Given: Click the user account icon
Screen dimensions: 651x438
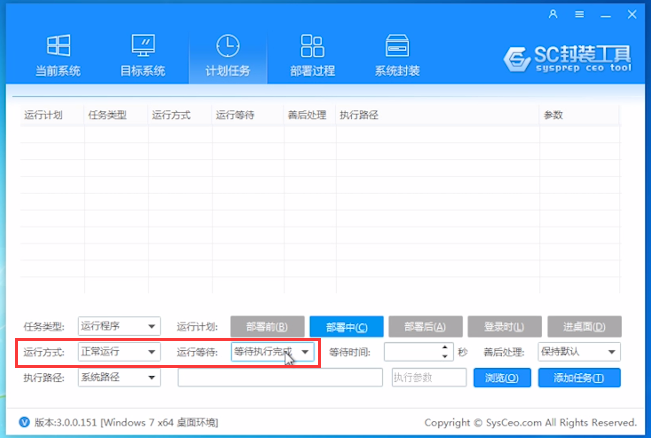Looking at the screenshot, I should click(x=553, y=15).
